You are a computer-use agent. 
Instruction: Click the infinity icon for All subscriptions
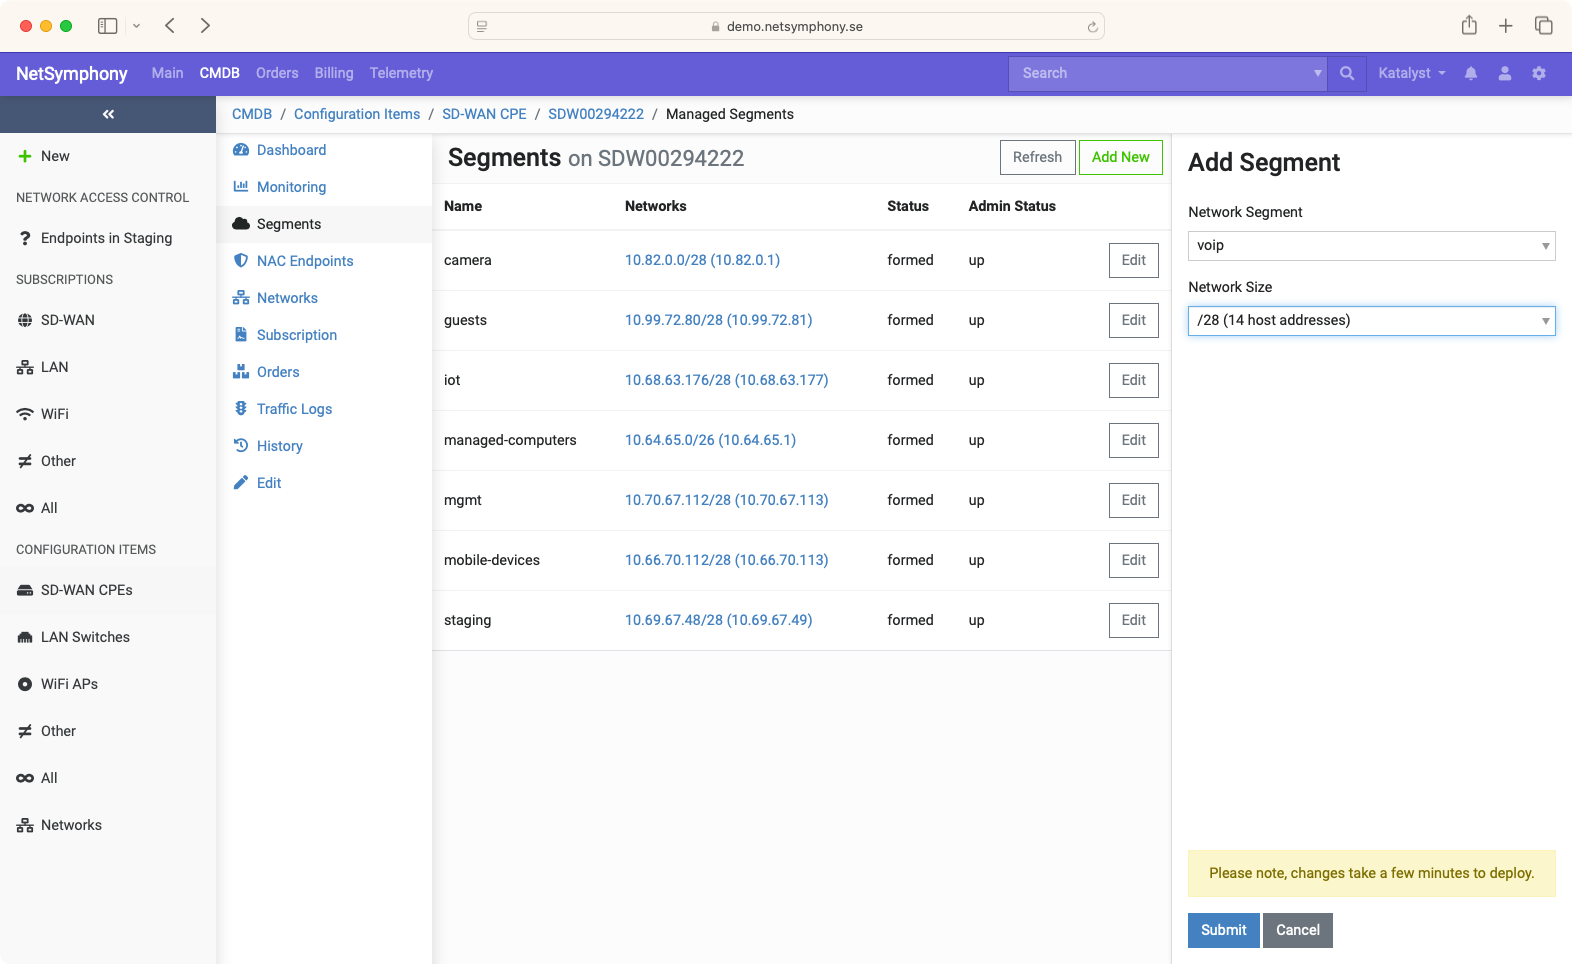[x=25, y=508]
